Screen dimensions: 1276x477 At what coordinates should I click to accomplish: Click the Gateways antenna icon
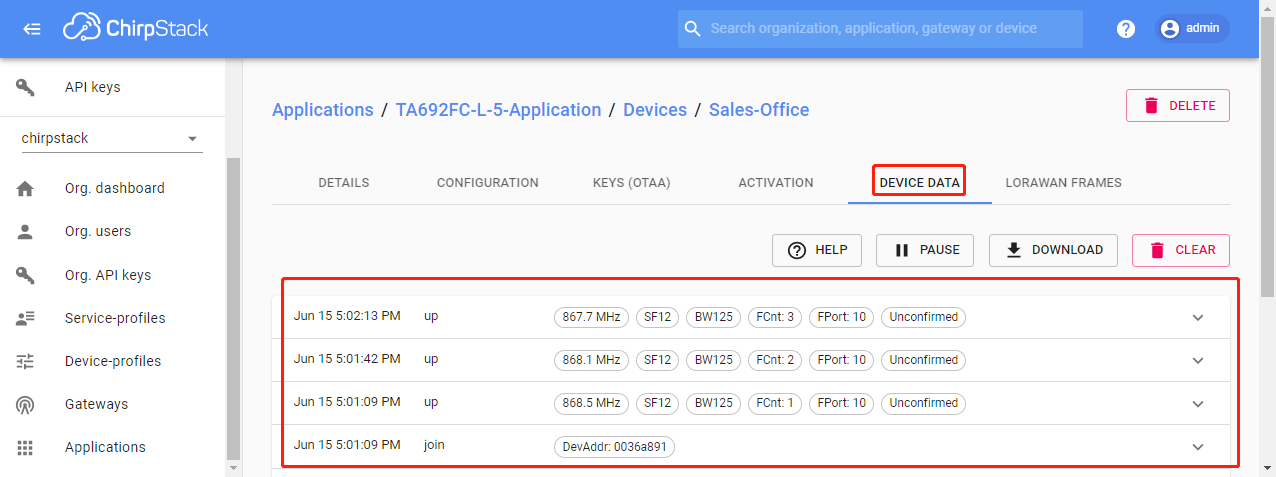click(26, 404)
